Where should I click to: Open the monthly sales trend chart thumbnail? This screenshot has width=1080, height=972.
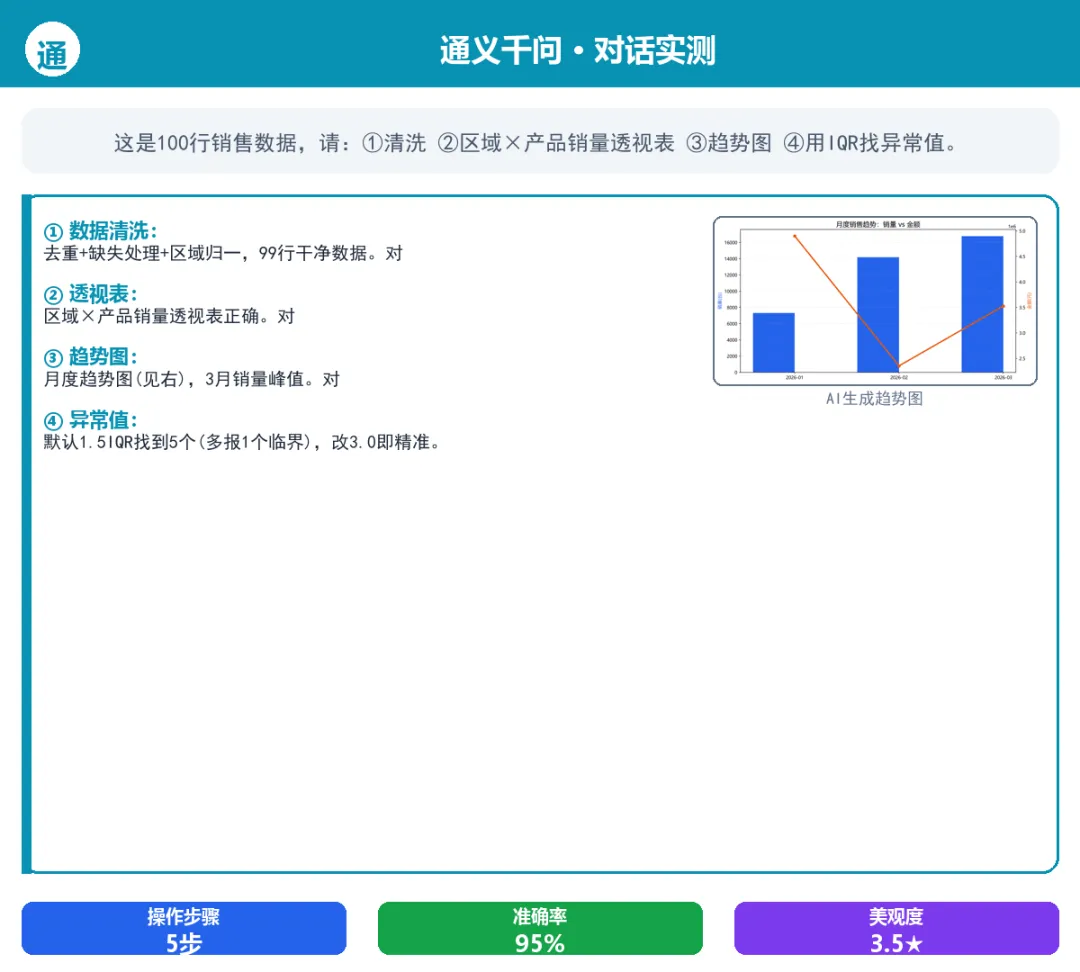point(875,301)
